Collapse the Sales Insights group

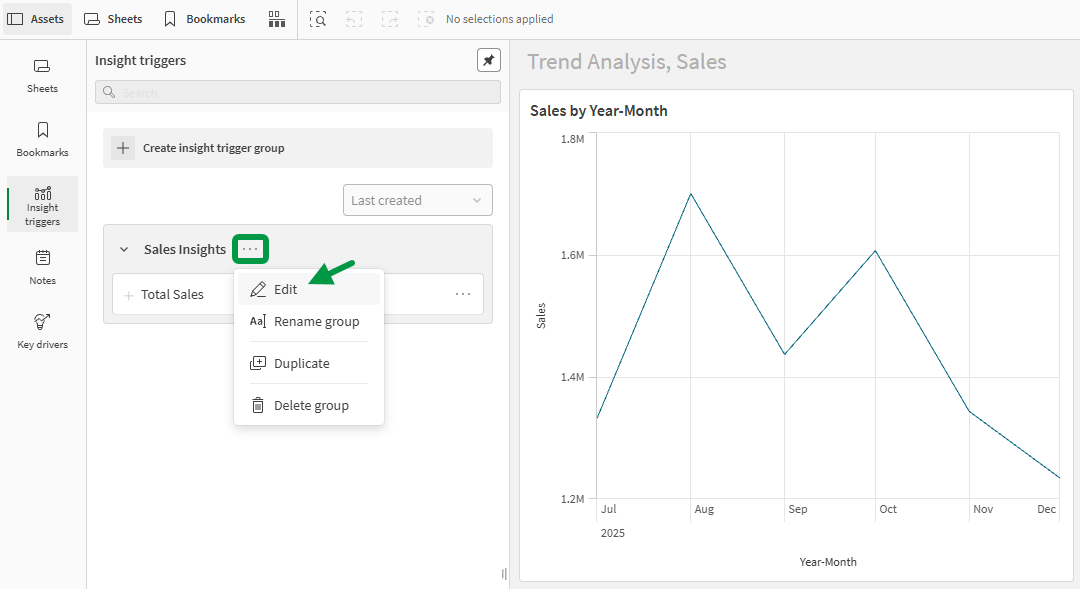point(124,250)
